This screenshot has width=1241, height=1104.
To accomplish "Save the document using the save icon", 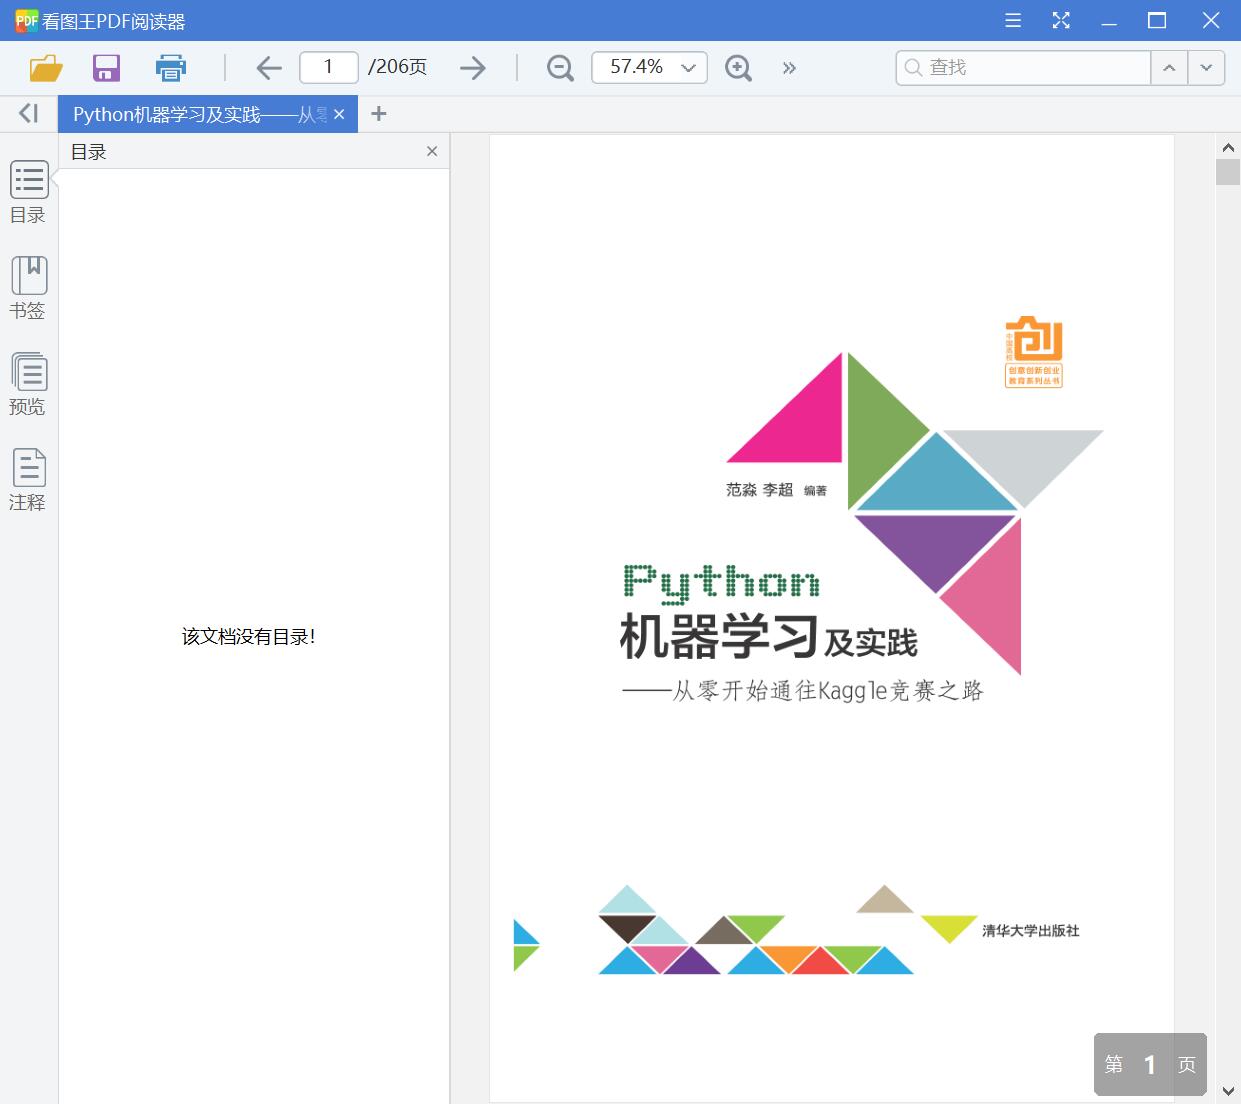I will pos(106,67).
